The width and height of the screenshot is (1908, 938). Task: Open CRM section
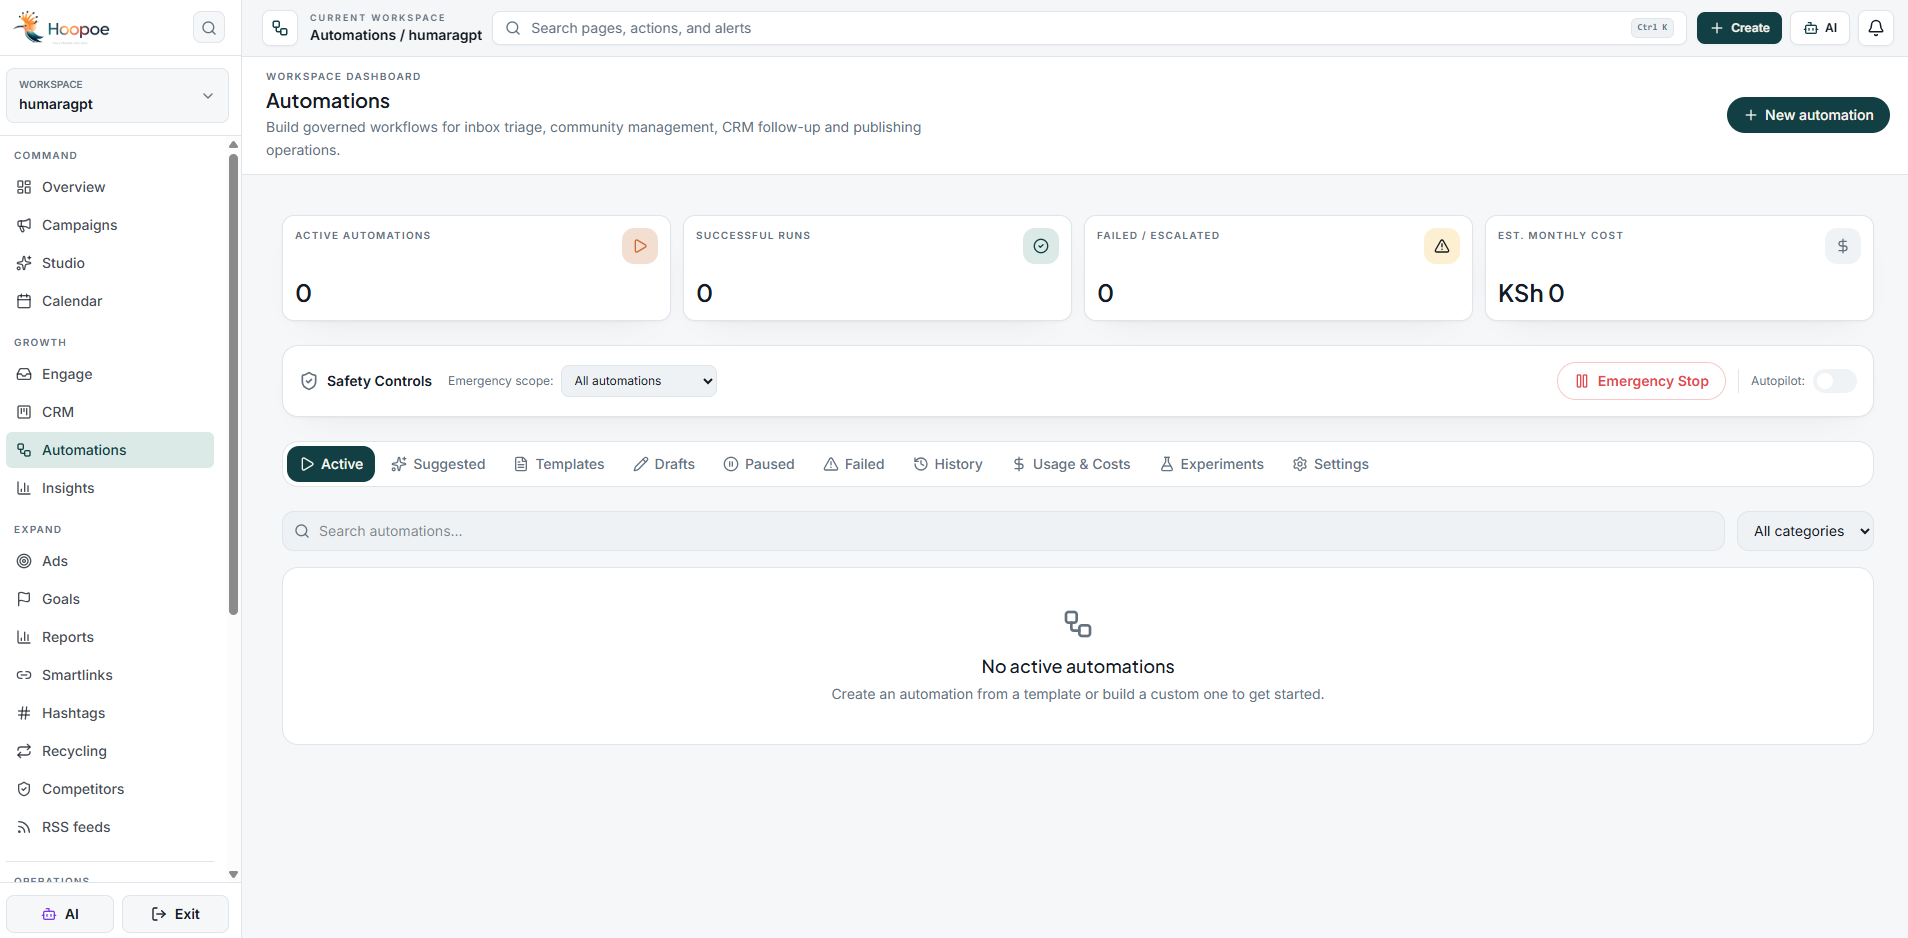pyautogui.click(x=110, y=412)
